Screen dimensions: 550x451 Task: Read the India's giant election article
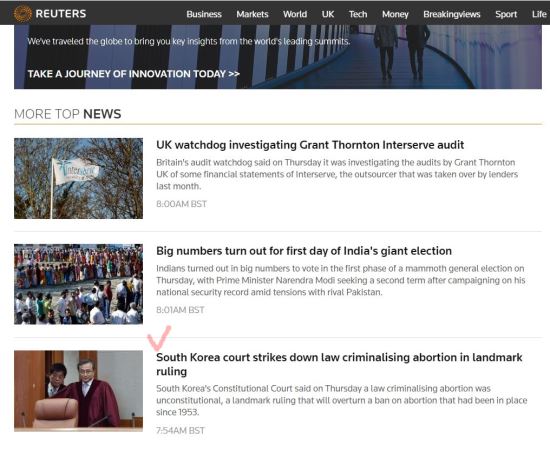(x=304, y=251)
